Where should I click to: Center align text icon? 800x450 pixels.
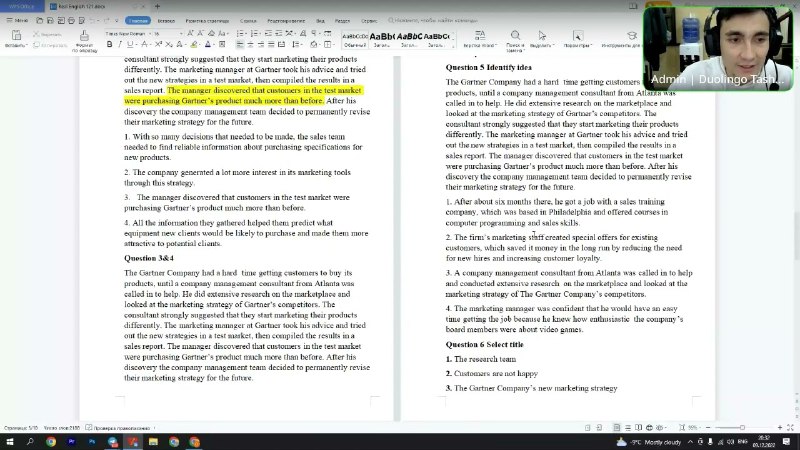(250, 45)
